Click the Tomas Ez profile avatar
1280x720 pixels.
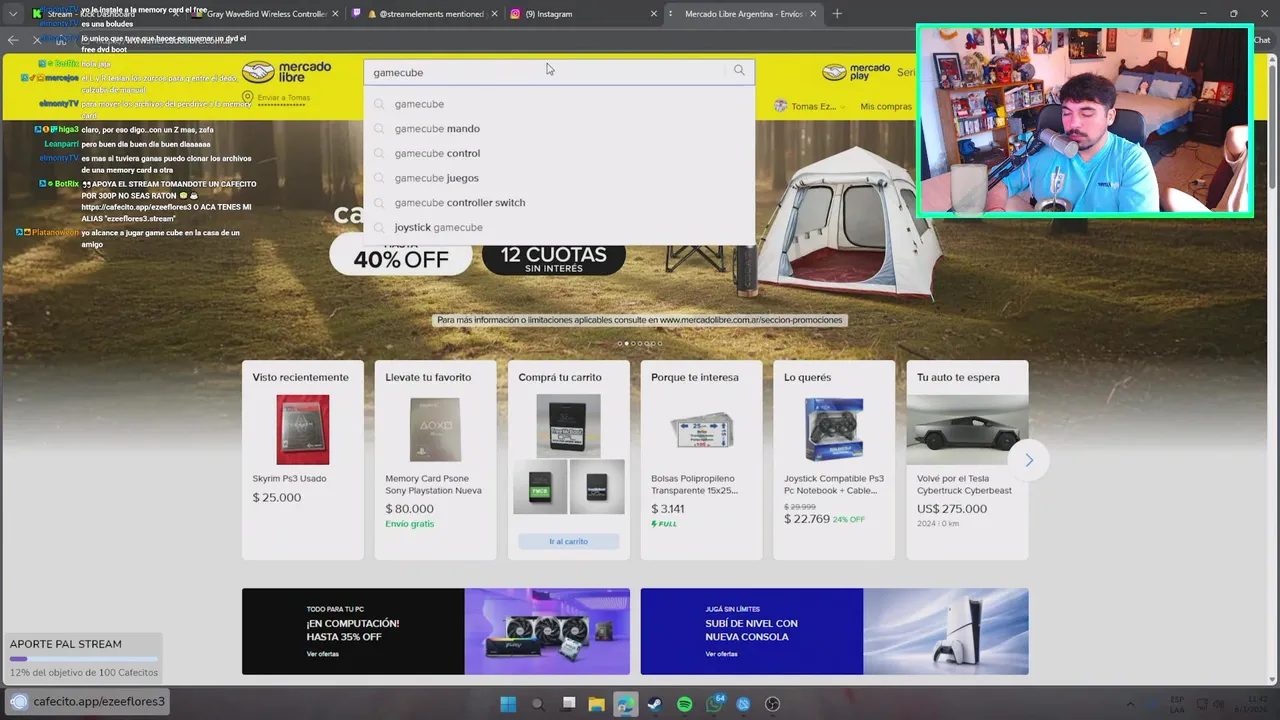(781, 106)
